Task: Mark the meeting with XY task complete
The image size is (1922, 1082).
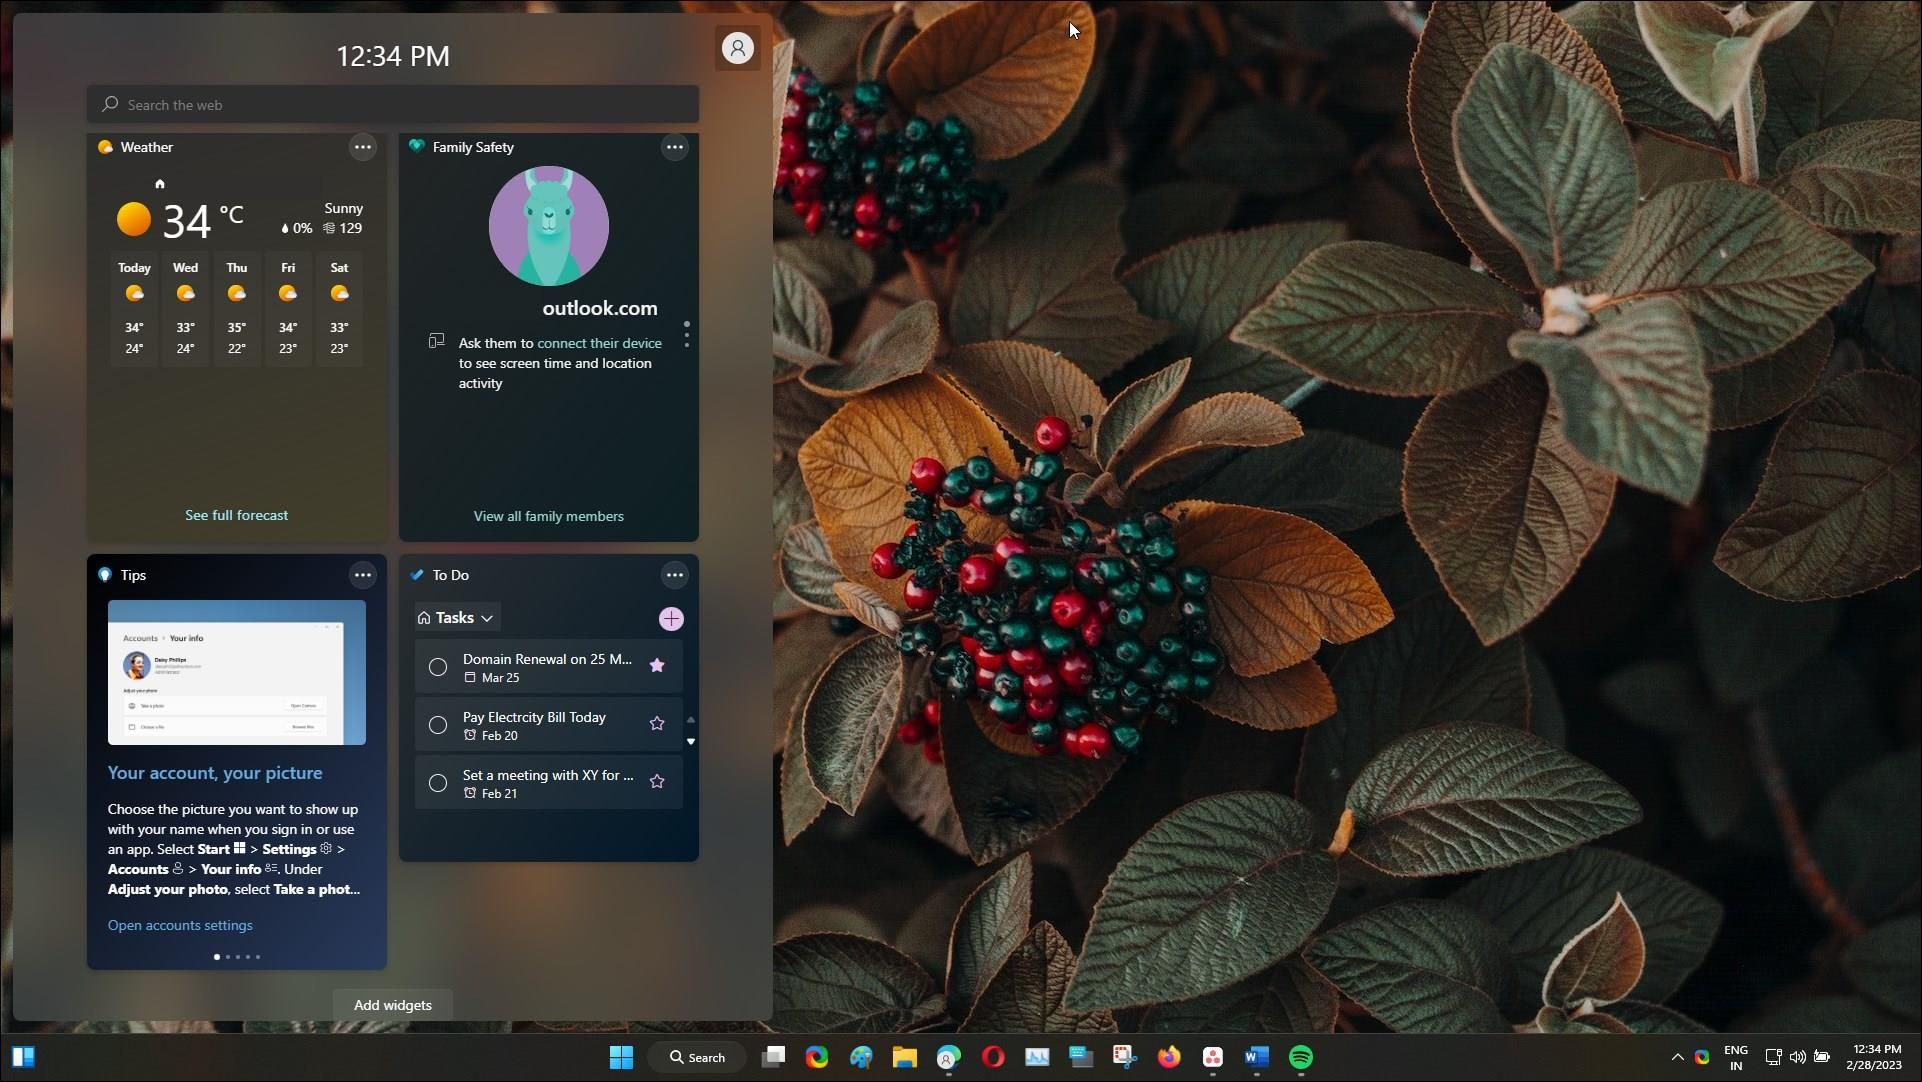Action: [437, 783]
